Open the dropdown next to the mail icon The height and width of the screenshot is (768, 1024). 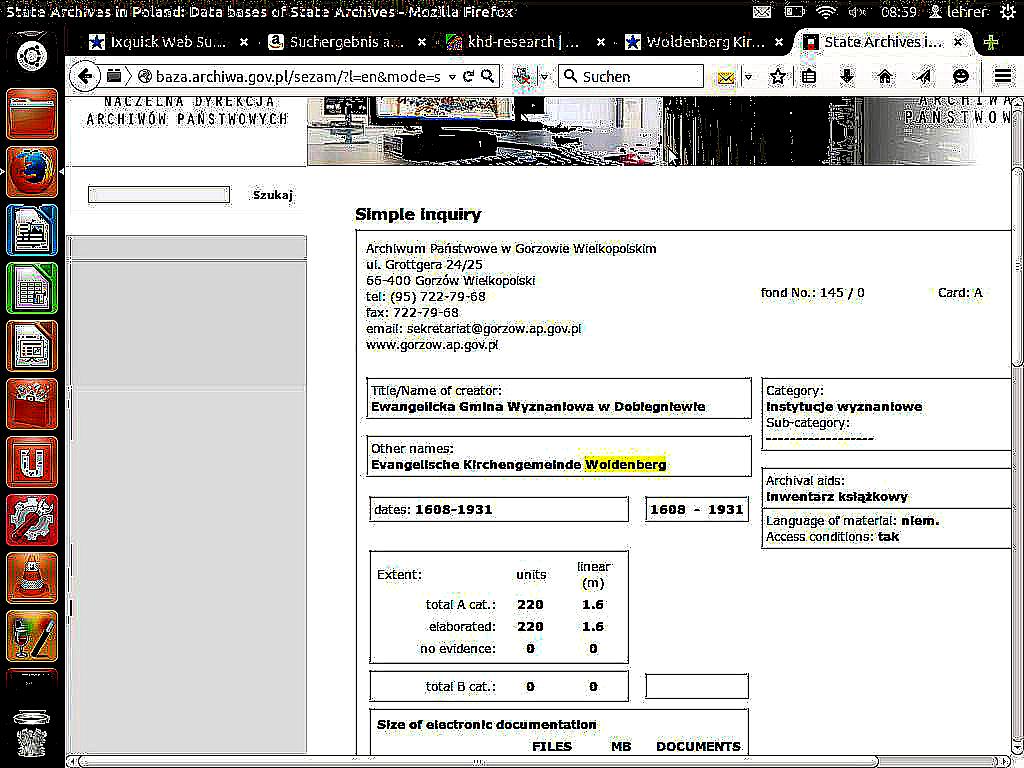(x=748, y=76)
